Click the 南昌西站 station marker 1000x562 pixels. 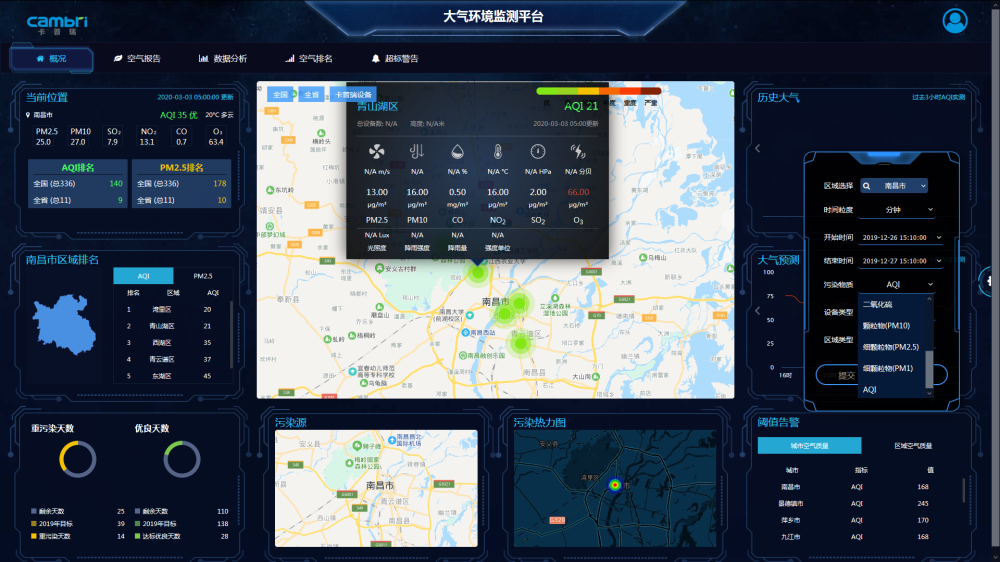466,333
